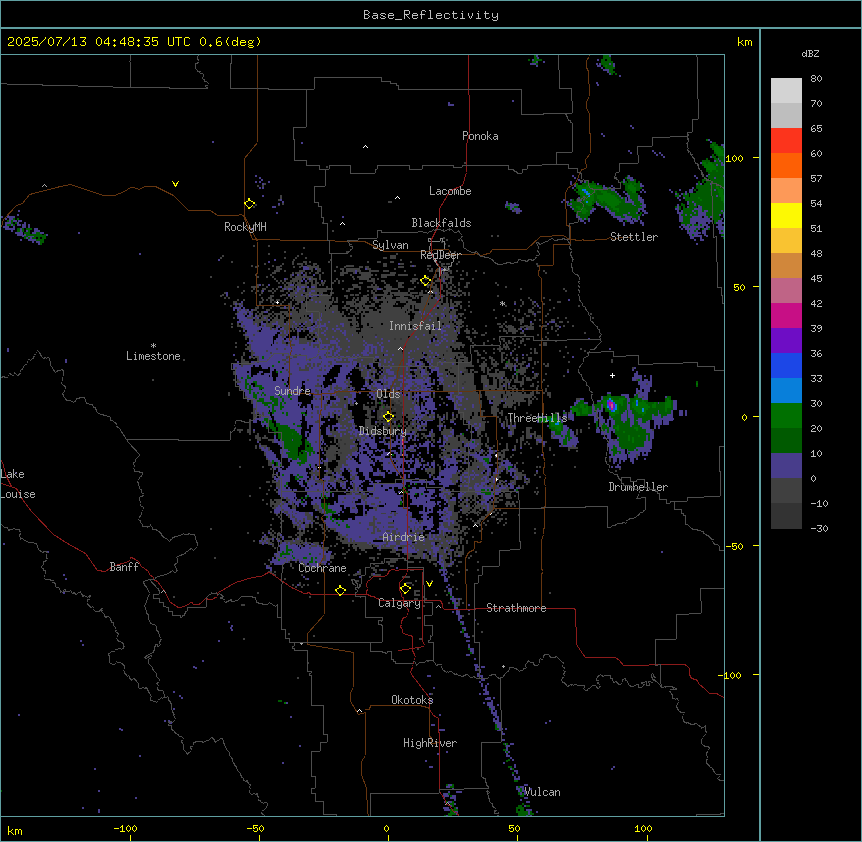Click the Olds city label
This screenshot has height=842, width=862.
[x=388, y=394]
